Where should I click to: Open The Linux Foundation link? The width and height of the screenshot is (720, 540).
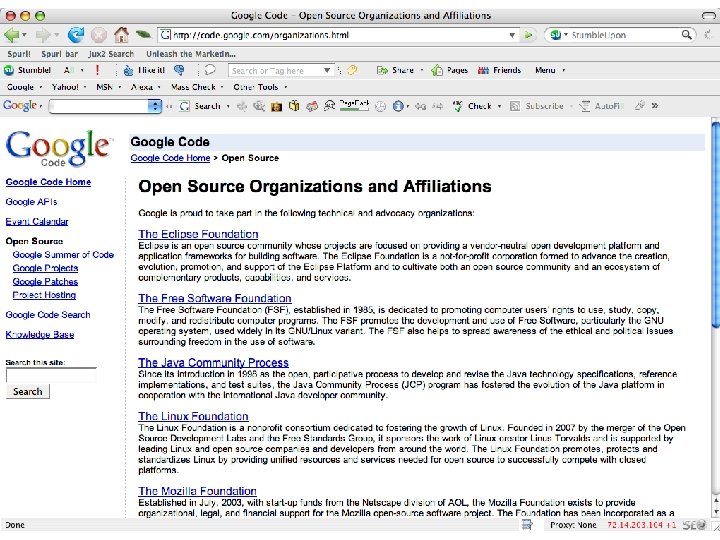click(x=193, y=416)
